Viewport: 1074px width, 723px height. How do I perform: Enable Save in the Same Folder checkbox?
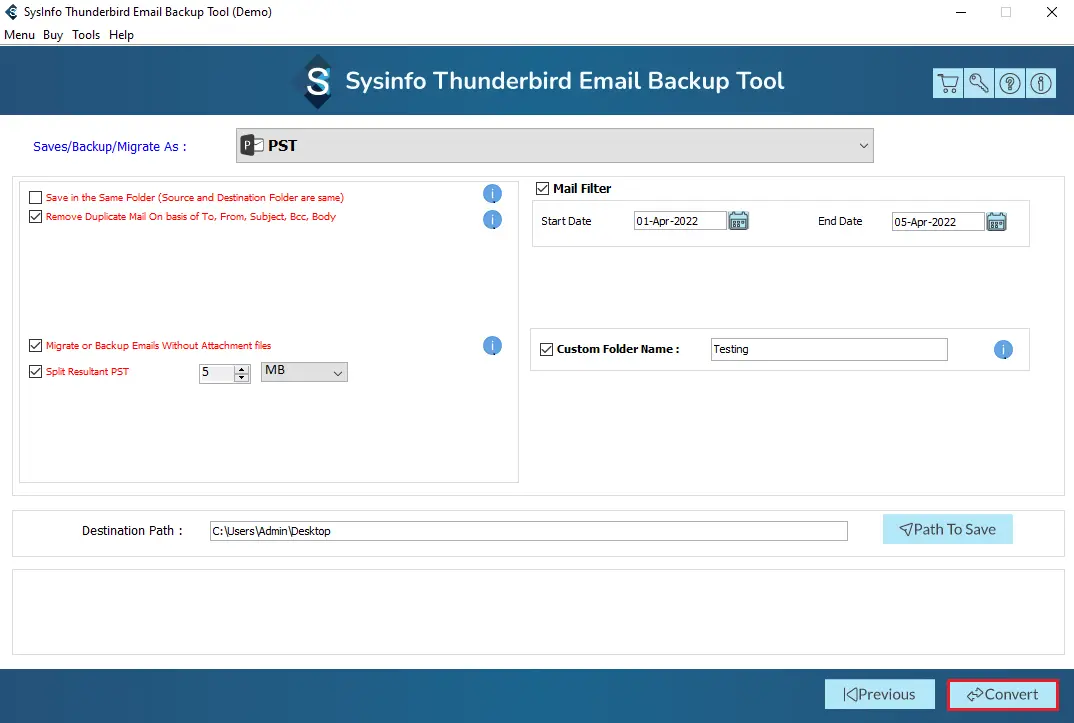(x=36, y=198)
